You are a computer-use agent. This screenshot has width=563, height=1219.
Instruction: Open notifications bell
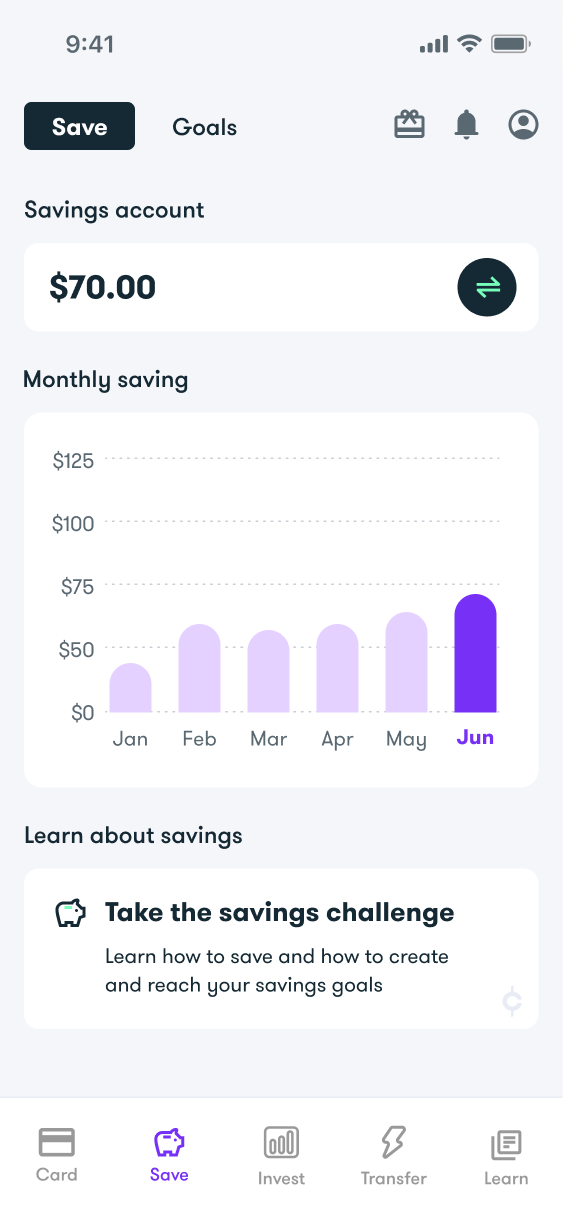(466, 125)
